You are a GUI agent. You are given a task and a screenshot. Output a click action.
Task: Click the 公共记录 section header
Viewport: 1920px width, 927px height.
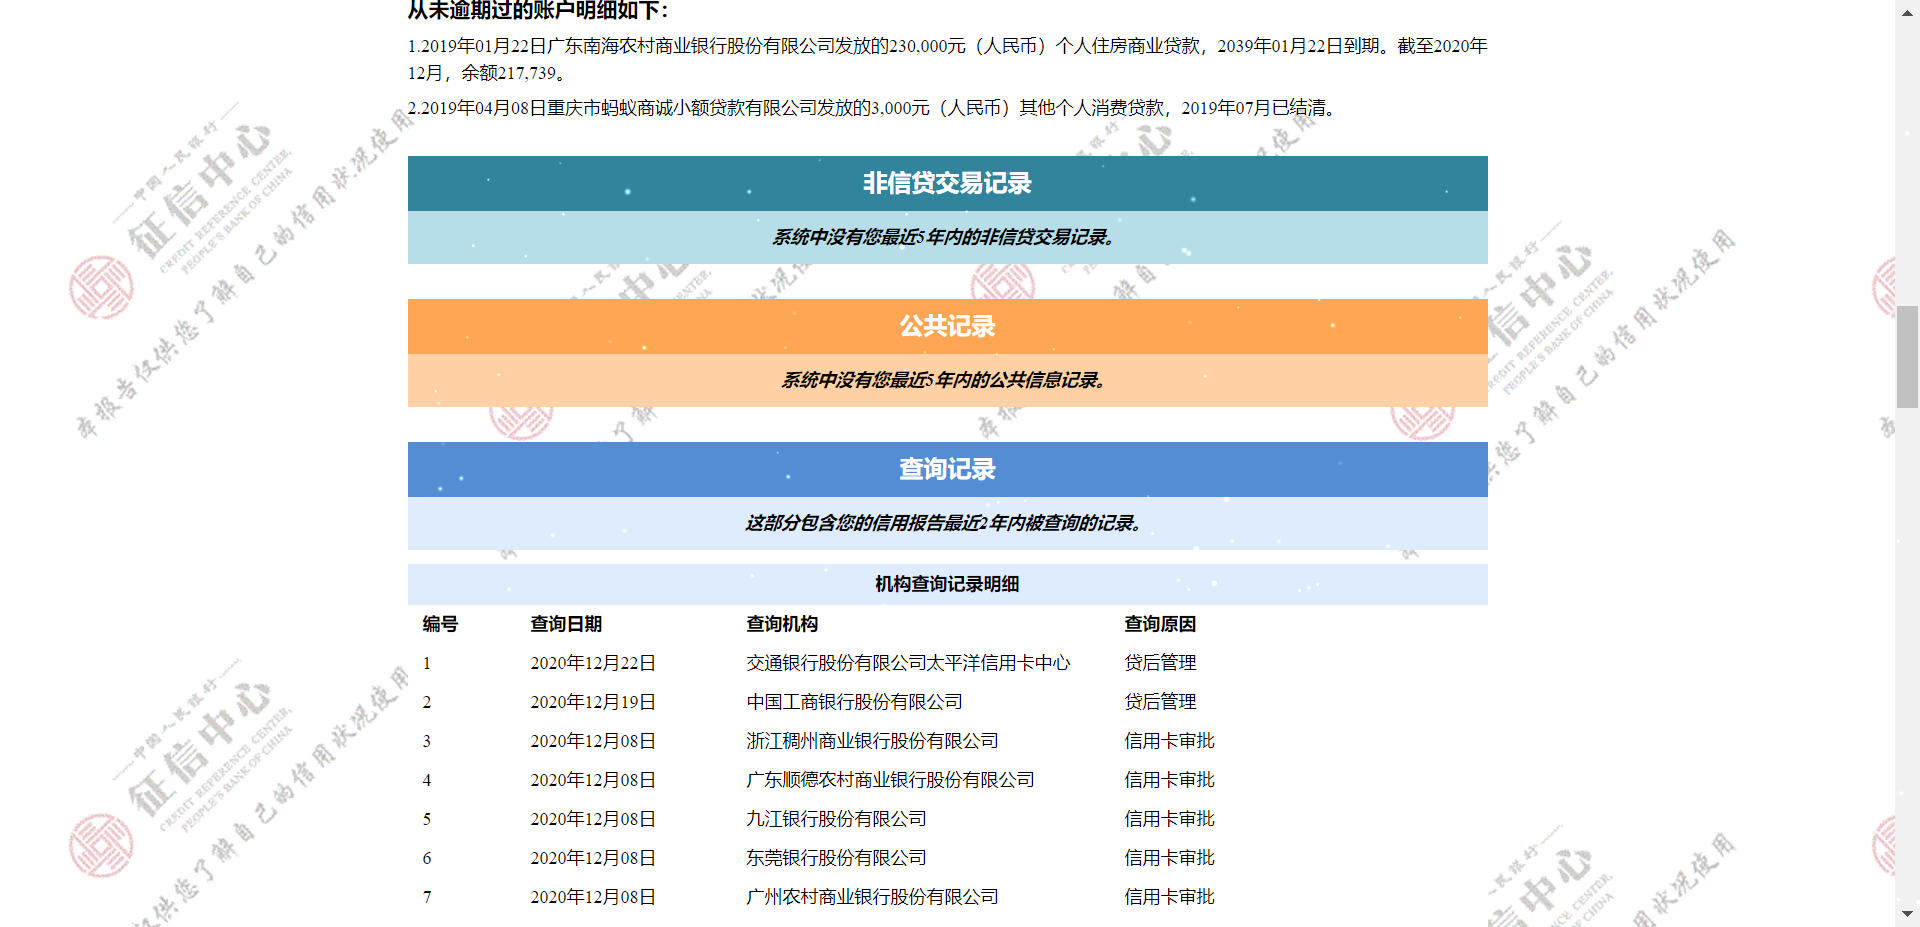947,326
